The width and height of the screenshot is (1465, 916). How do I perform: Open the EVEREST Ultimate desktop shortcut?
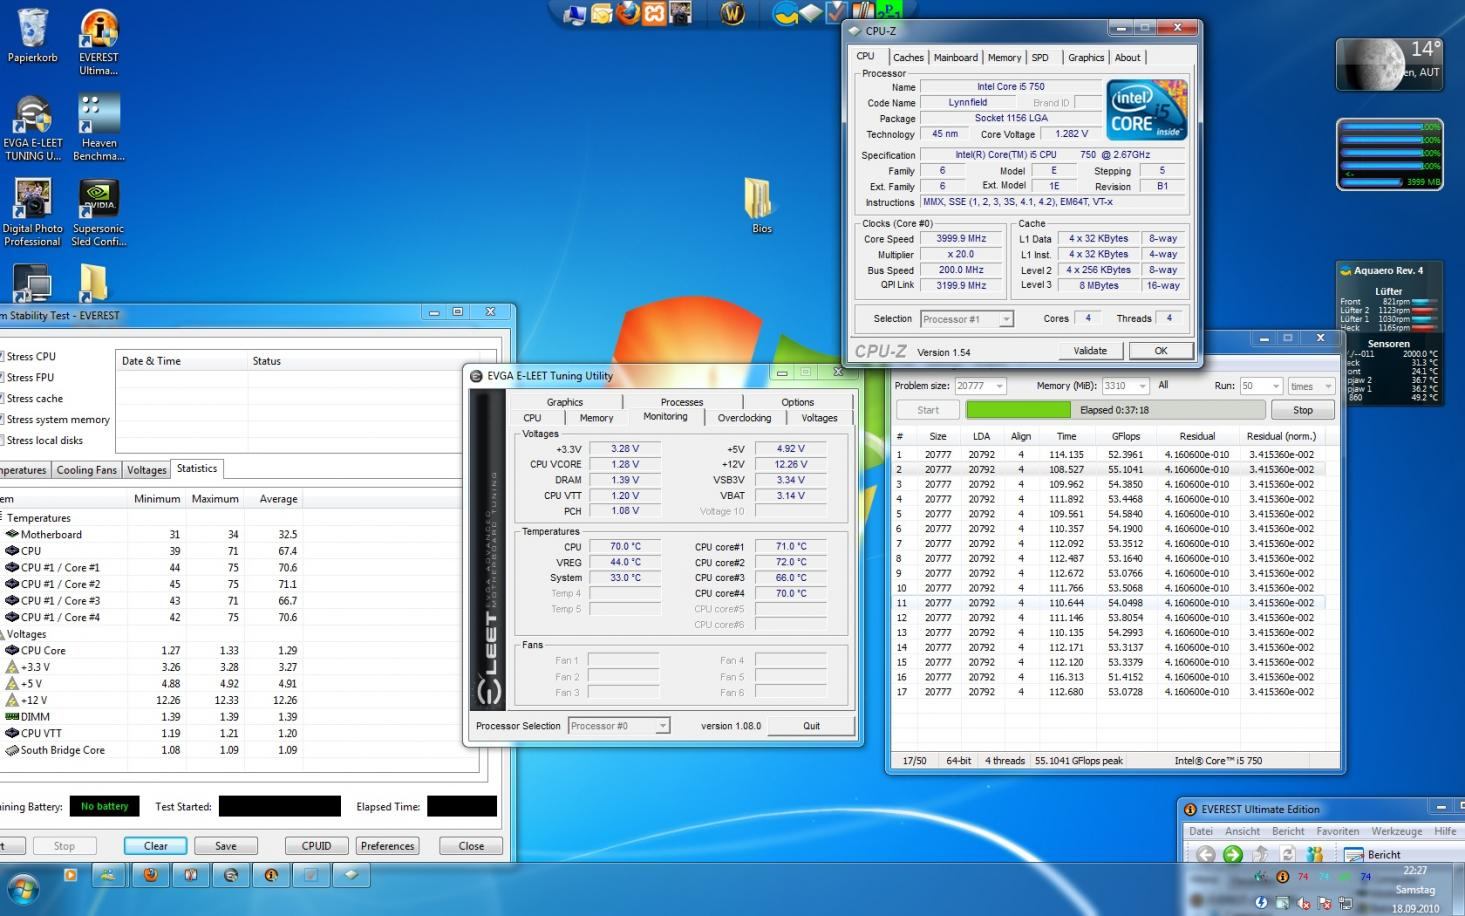click(98, 30)
